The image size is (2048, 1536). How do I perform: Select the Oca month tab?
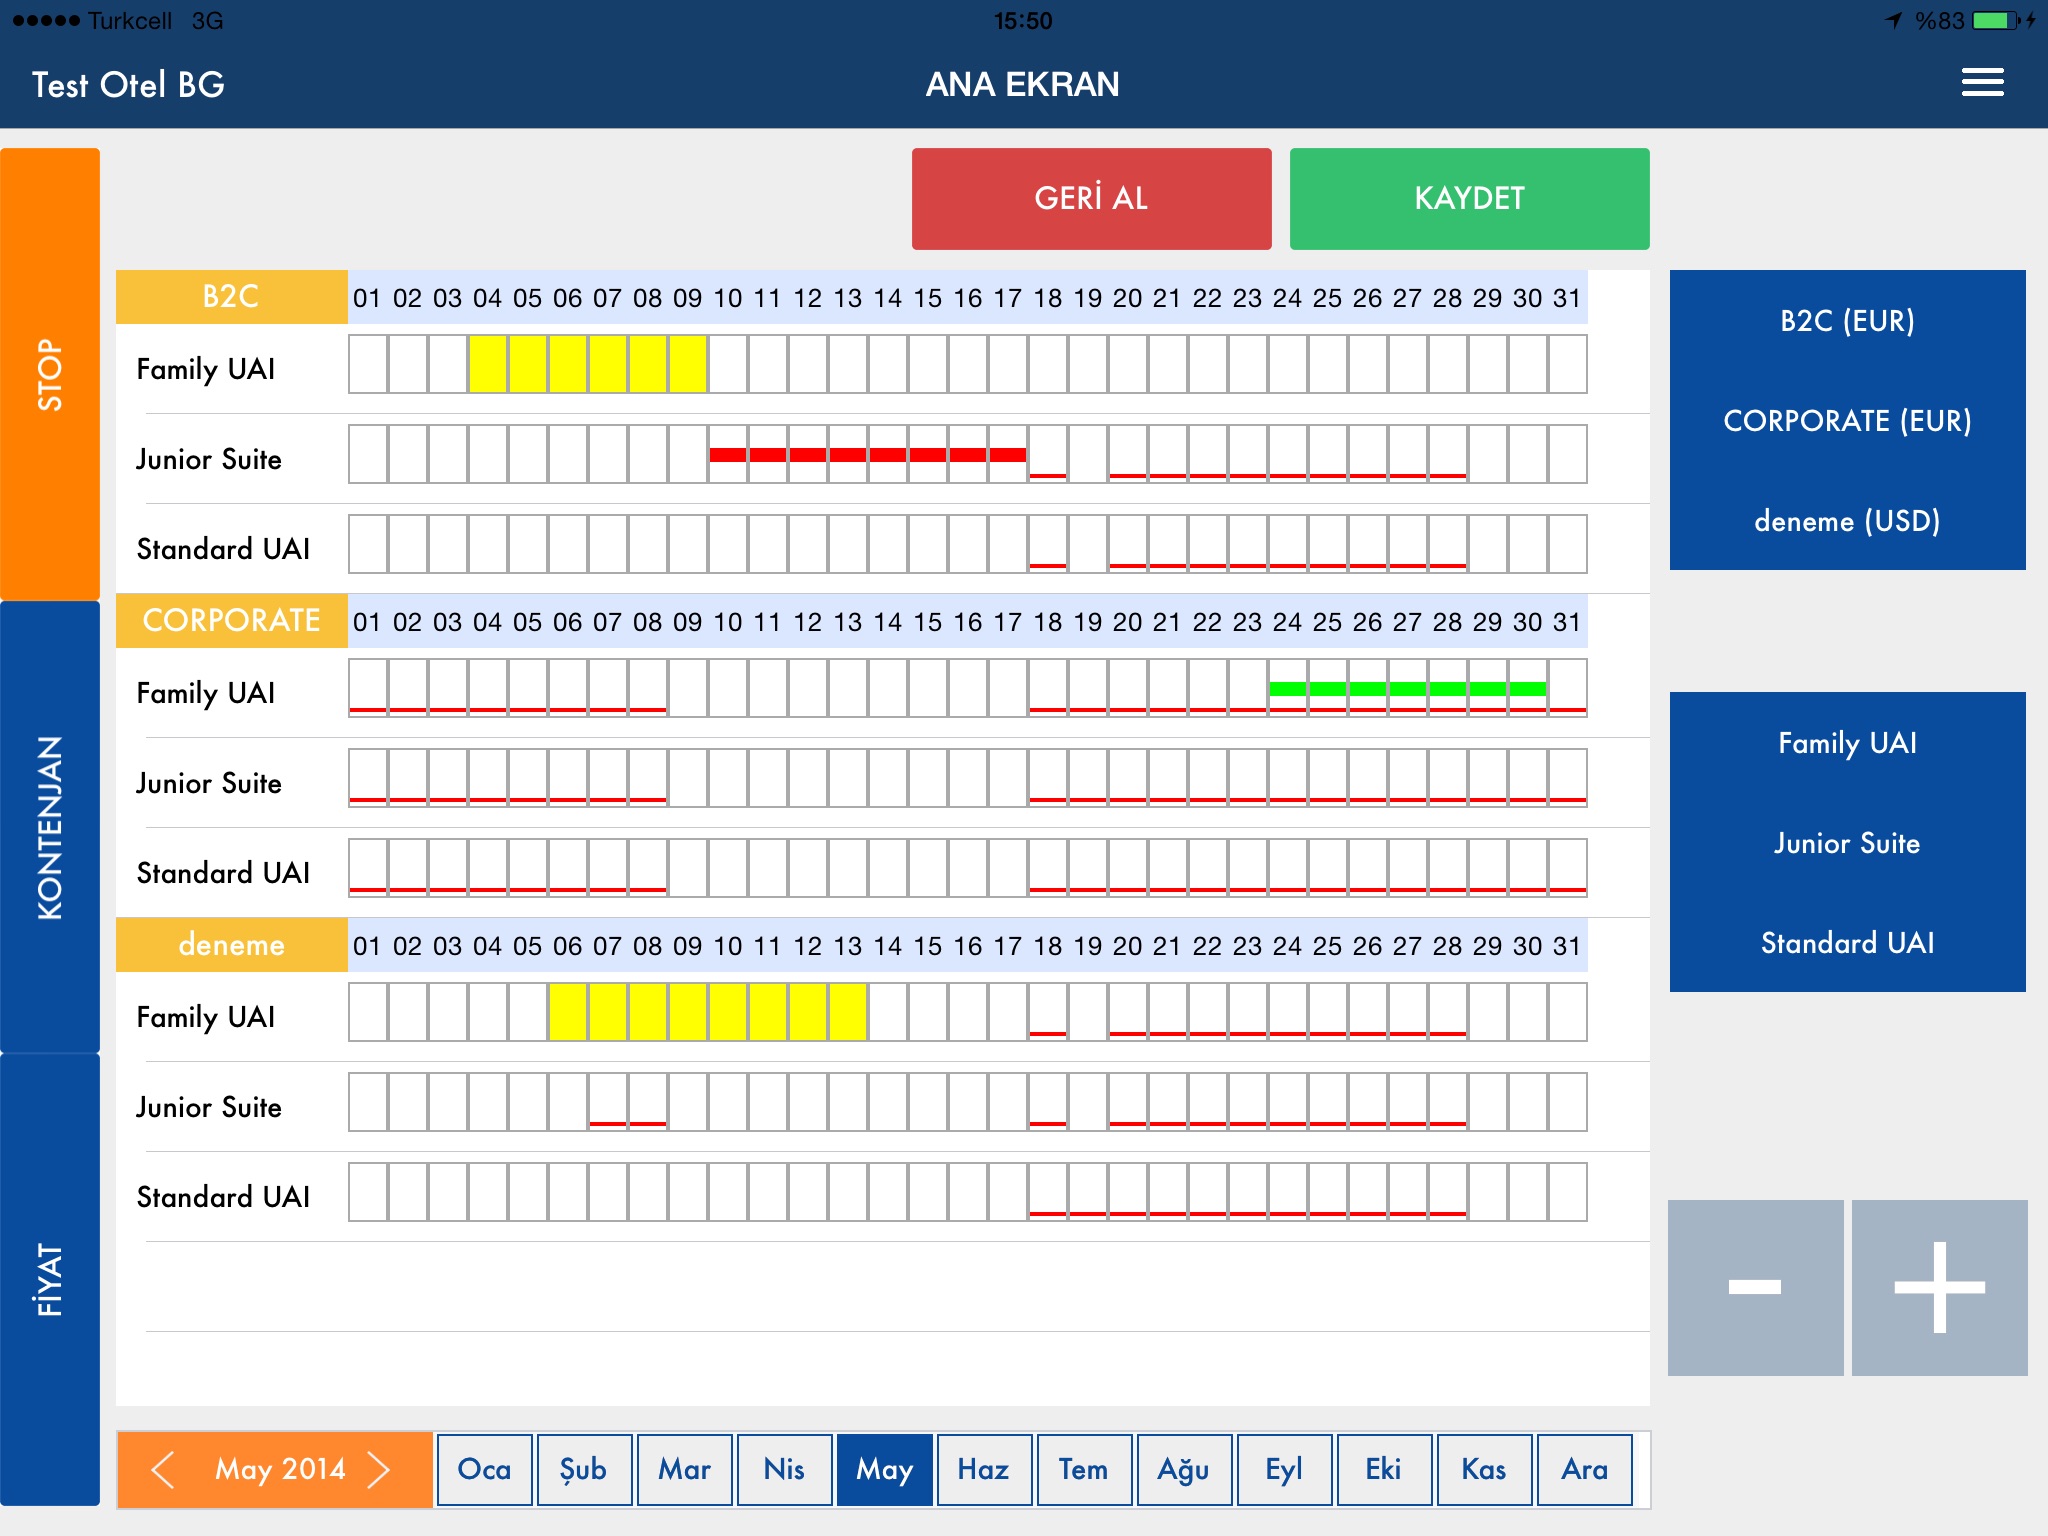coord(484,1470)
